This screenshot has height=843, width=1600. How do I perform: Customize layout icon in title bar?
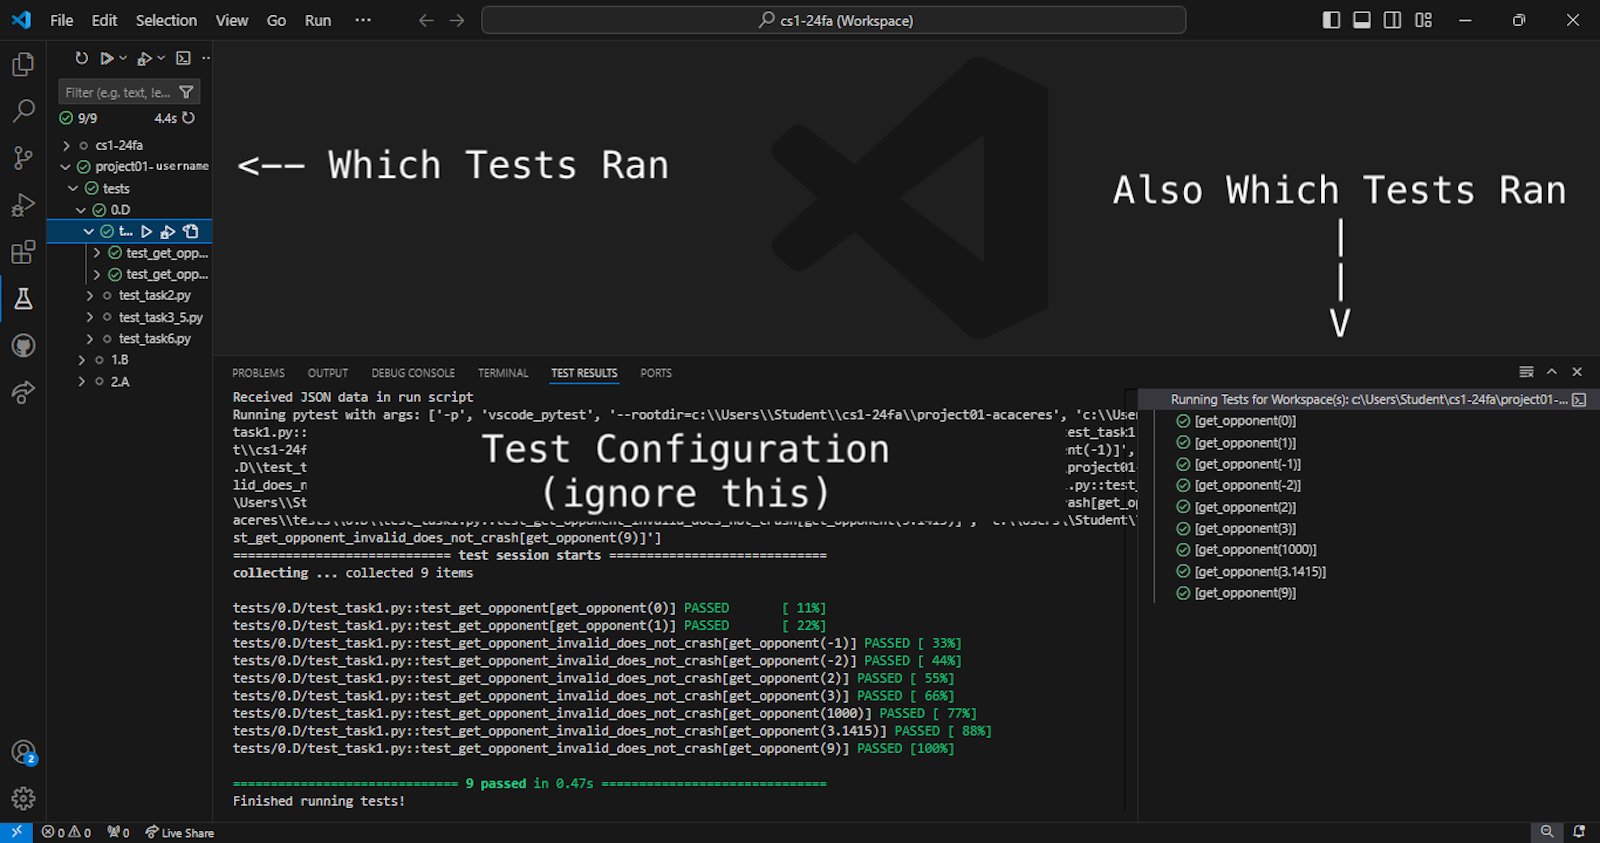pyautogui.click(x=1423, y=20)
